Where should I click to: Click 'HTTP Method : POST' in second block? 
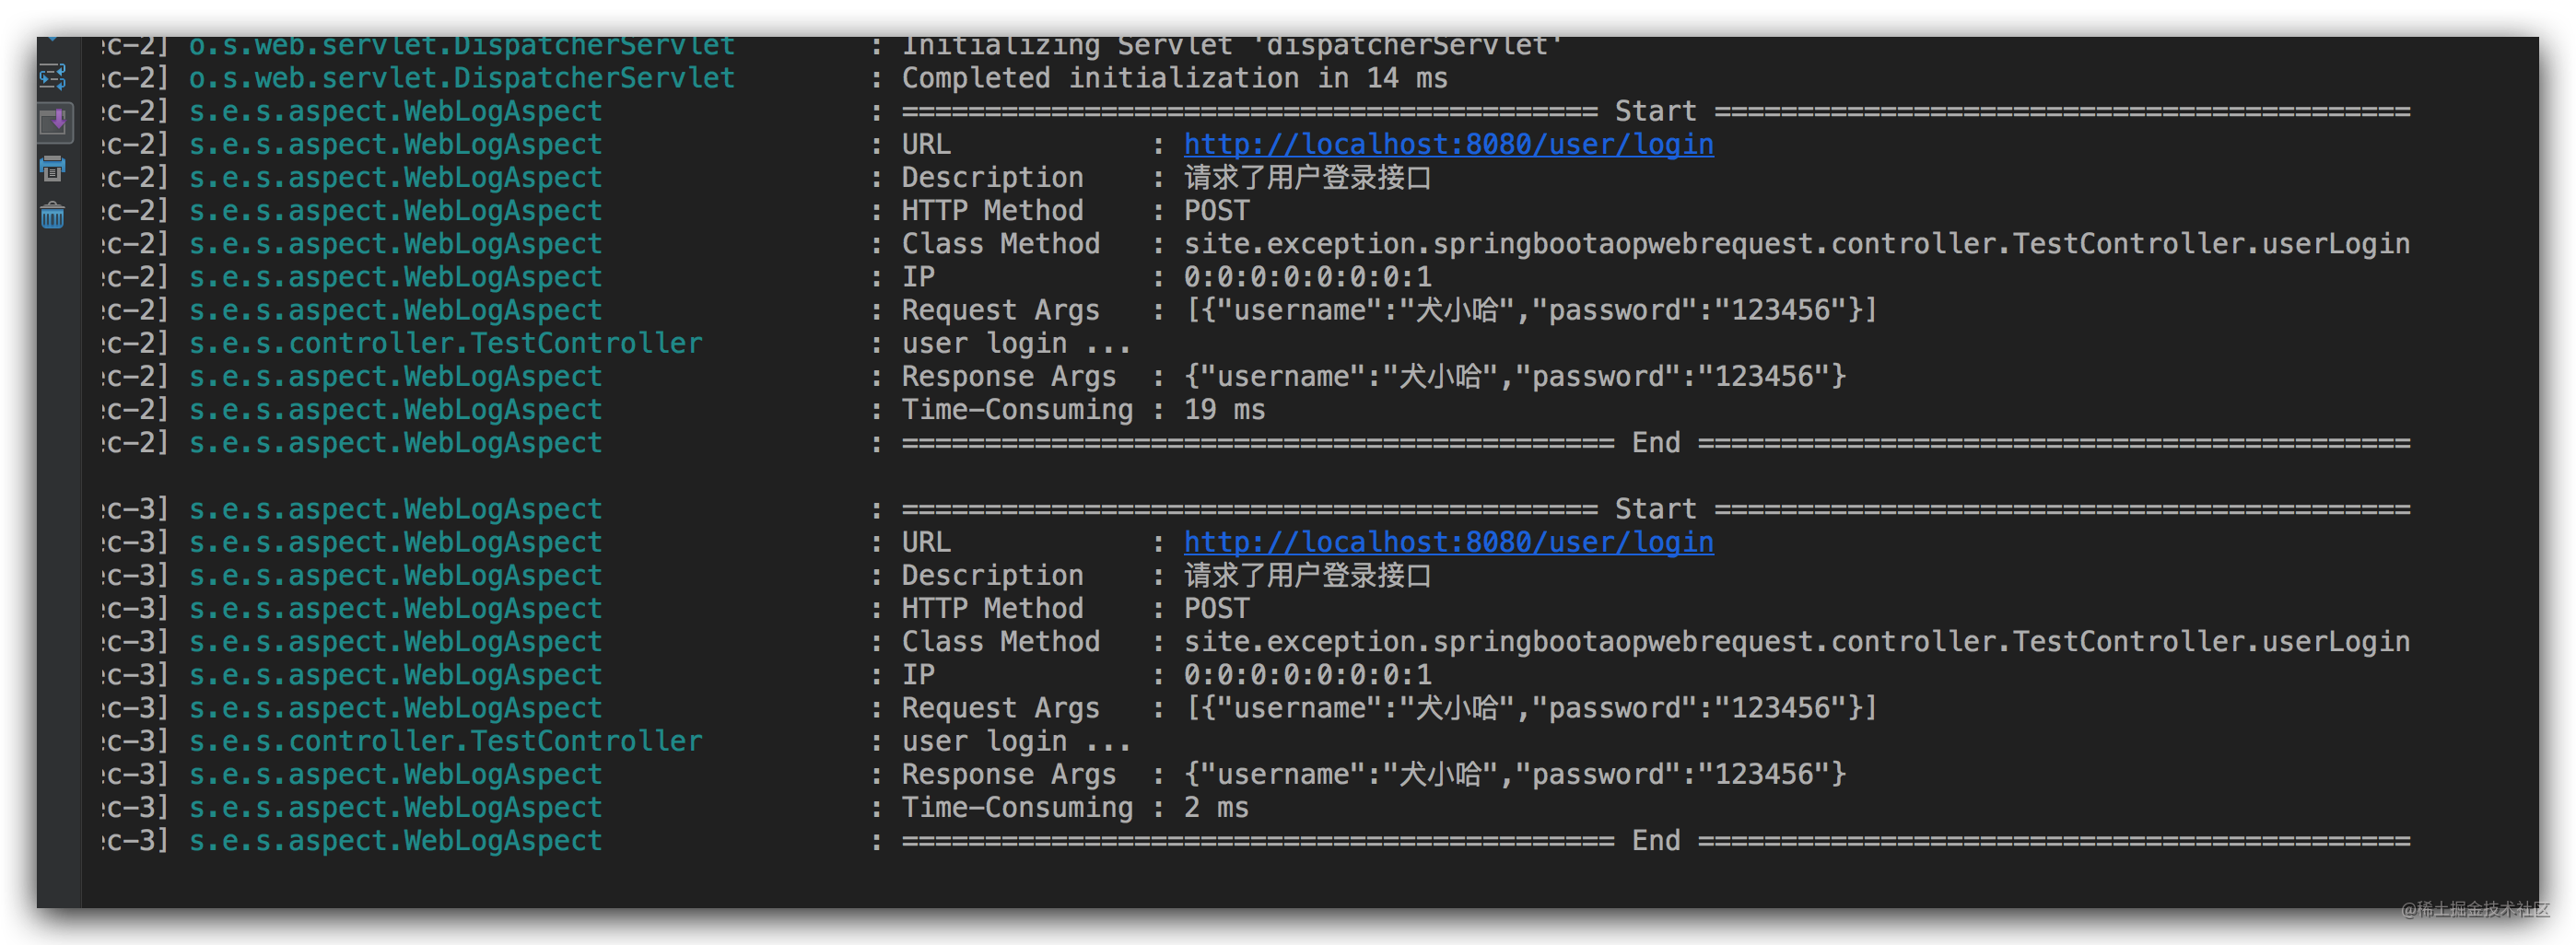[x=1076, y=609]
